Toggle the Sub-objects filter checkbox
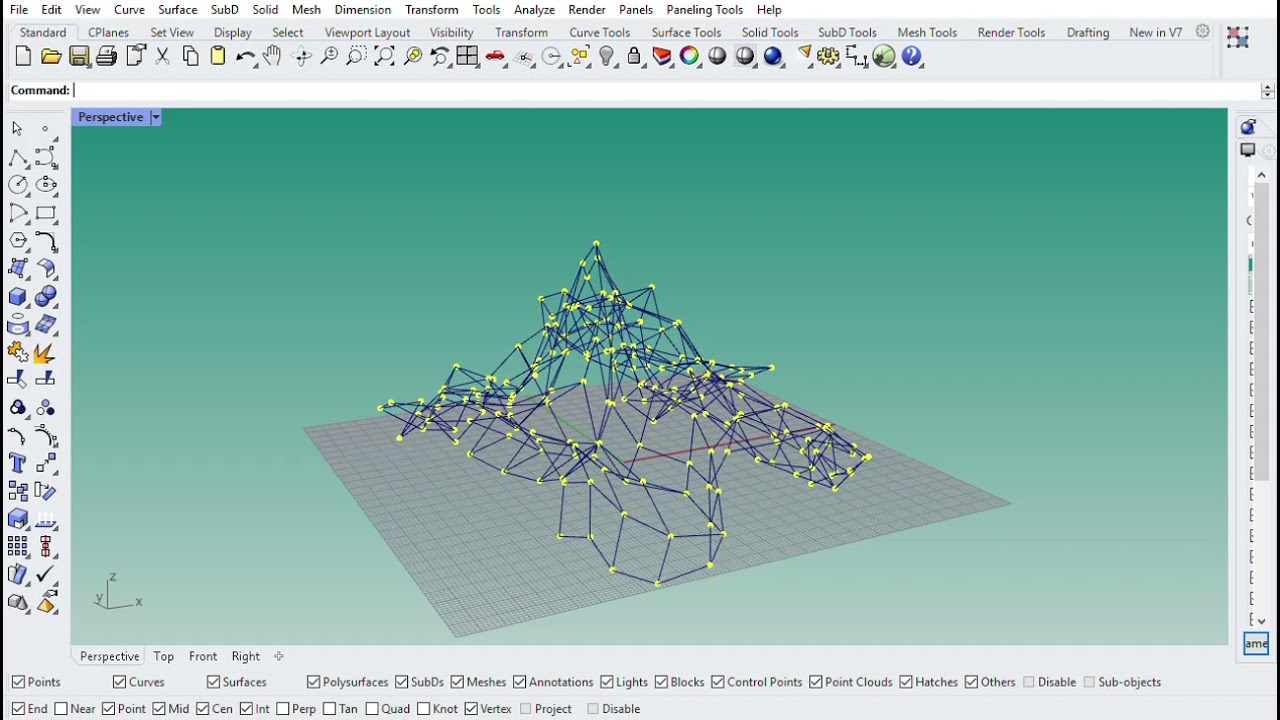The image size is (1280, 720). pos(1090,682)
